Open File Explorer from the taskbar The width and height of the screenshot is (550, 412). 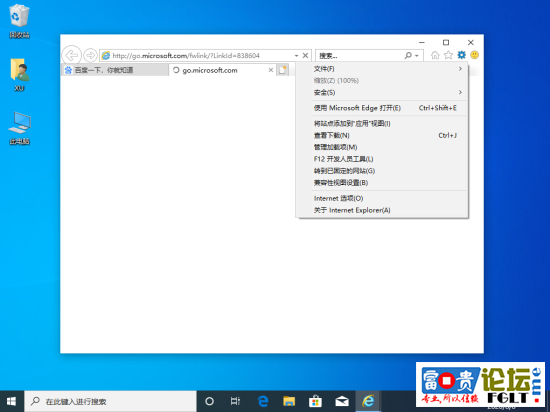[289, 401]
